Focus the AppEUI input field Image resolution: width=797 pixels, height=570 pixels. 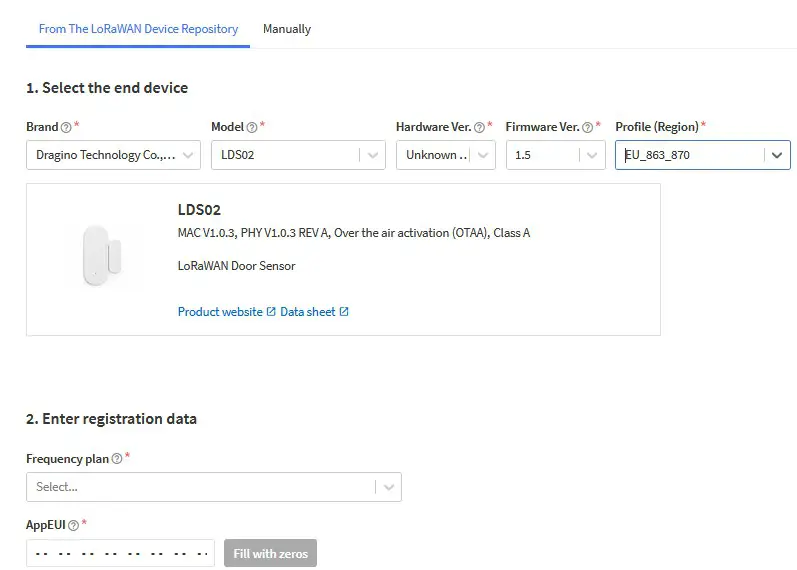[120, 553]
